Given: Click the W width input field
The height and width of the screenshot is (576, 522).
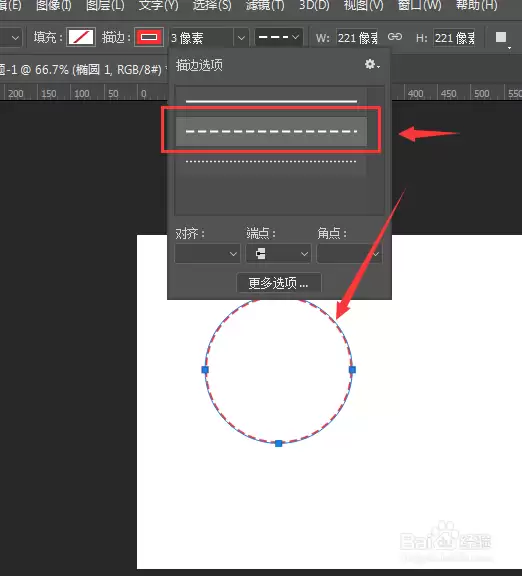Looking at the screenshot, I should point(357,38).
